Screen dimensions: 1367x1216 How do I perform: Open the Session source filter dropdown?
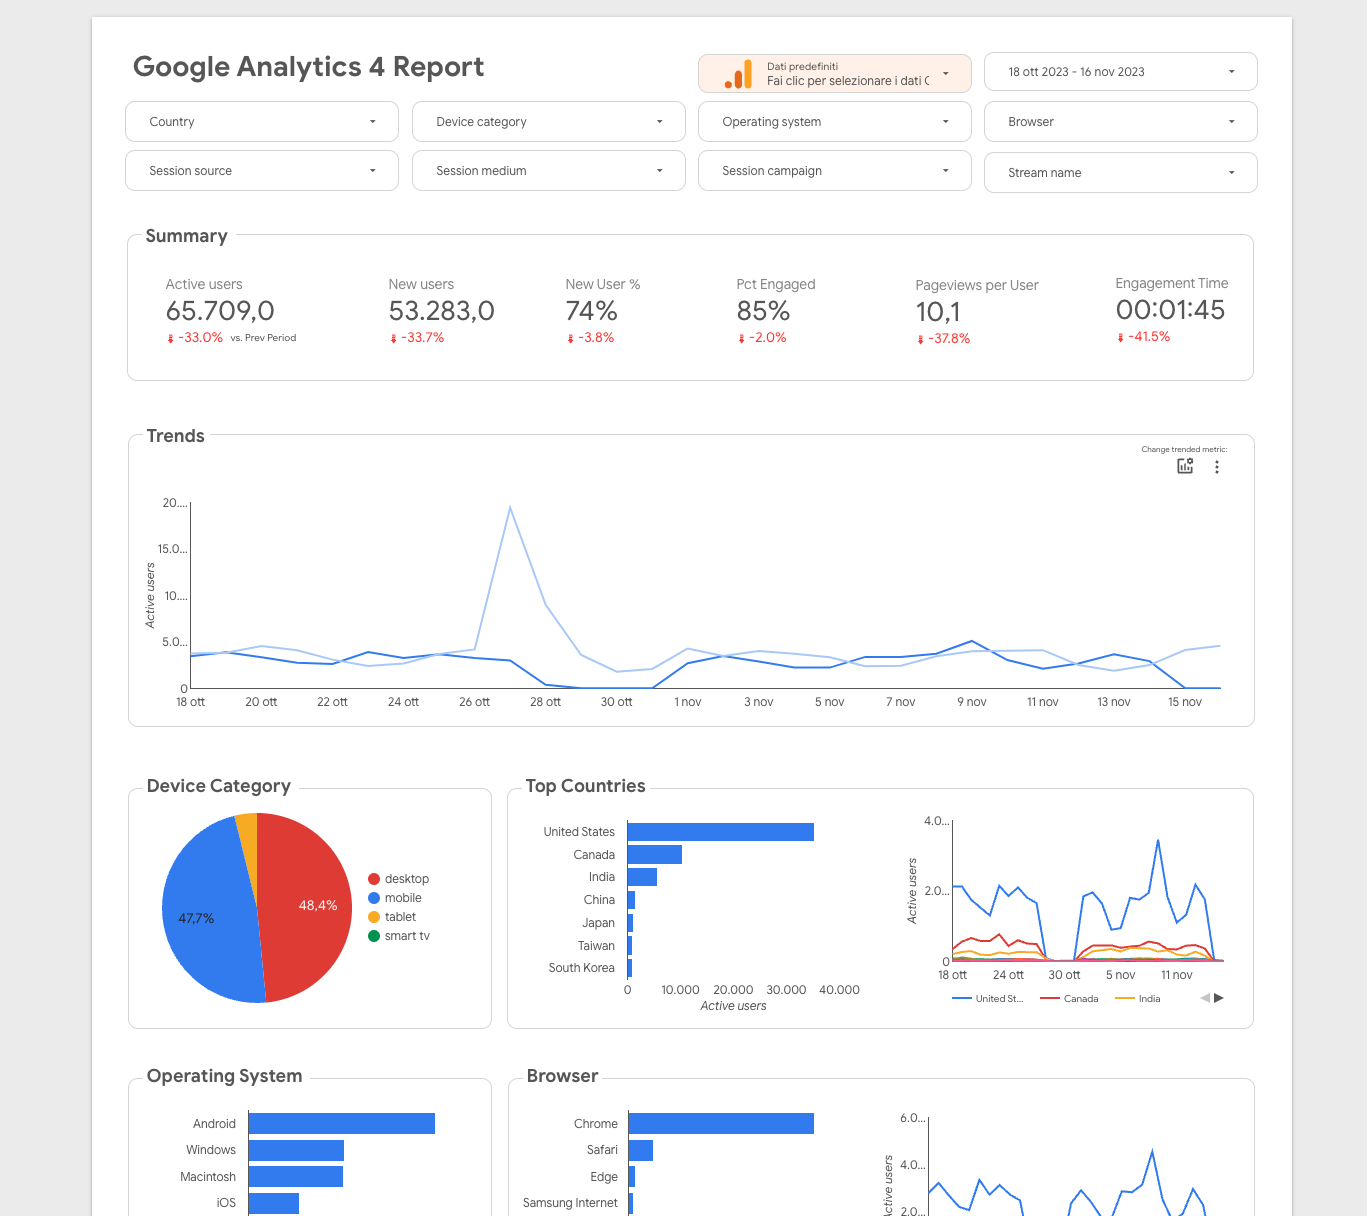(x=262, y=171)
